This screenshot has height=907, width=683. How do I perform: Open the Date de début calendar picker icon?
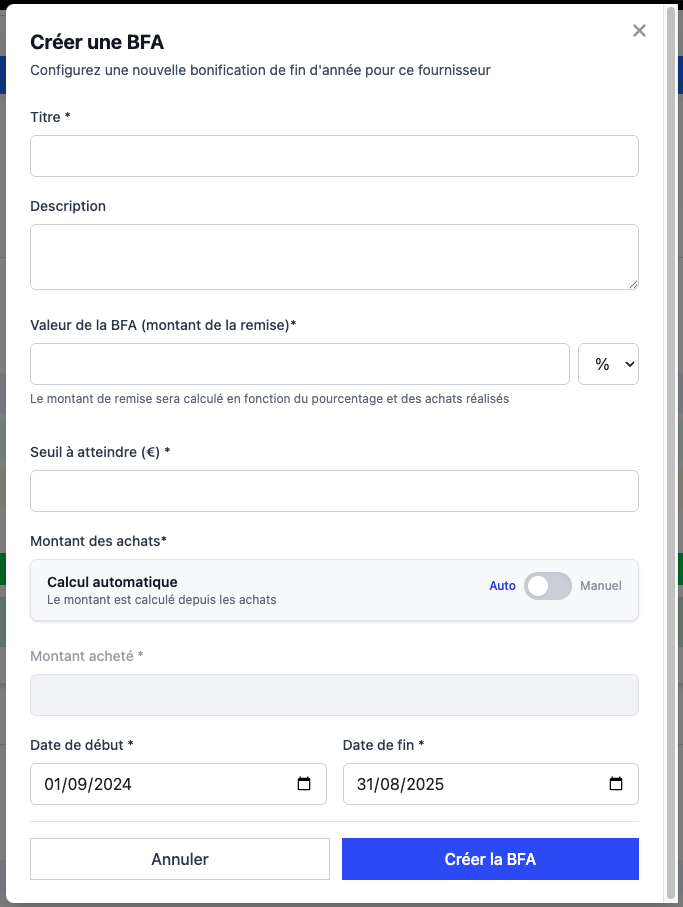pos(304,784)
